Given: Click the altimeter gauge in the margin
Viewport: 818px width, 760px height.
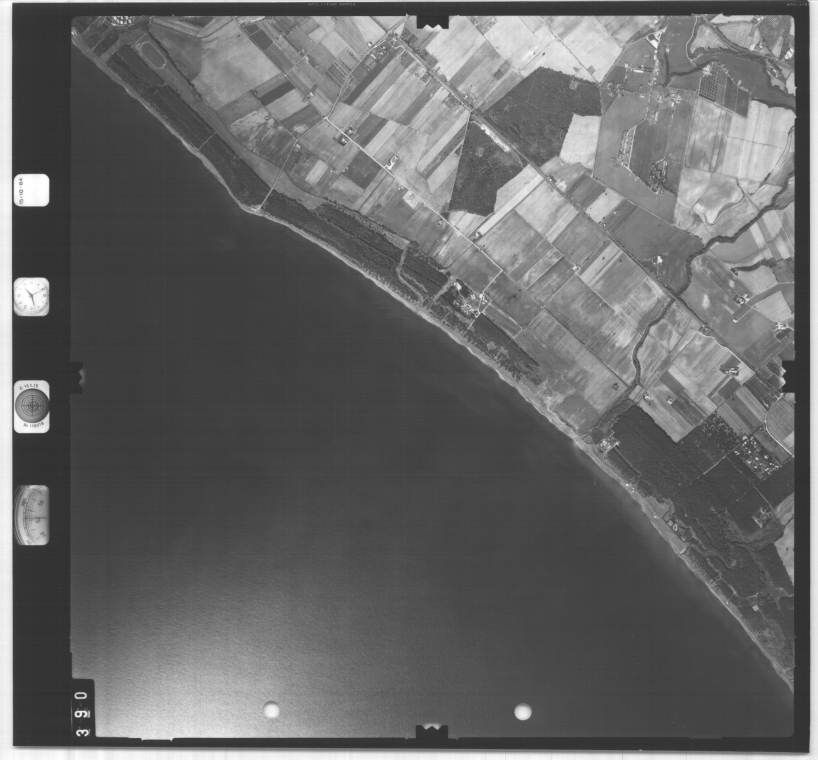Looking at the screenshot, I should click(31, 515).
